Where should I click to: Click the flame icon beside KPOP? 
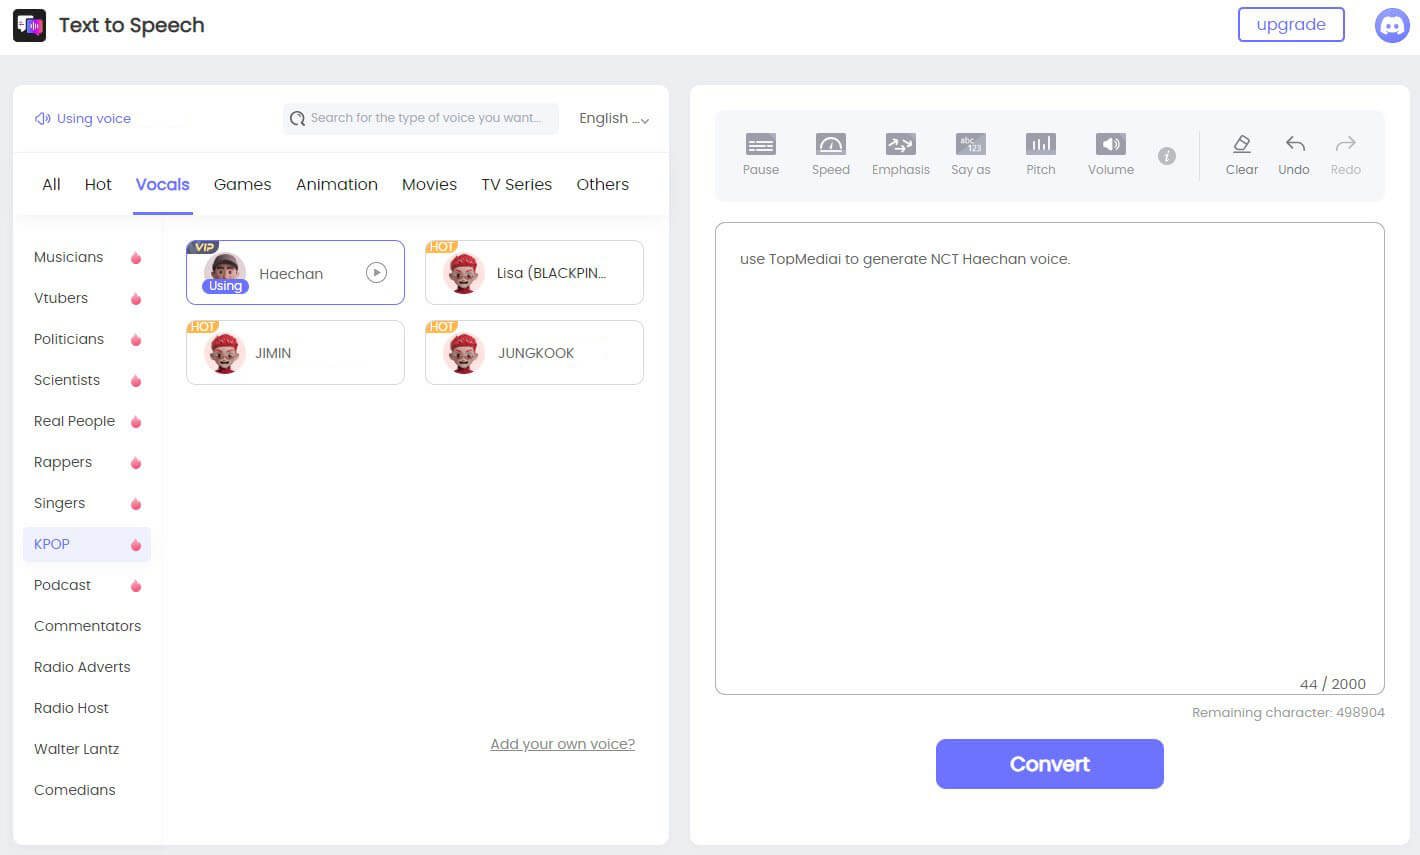click(136, 545)
